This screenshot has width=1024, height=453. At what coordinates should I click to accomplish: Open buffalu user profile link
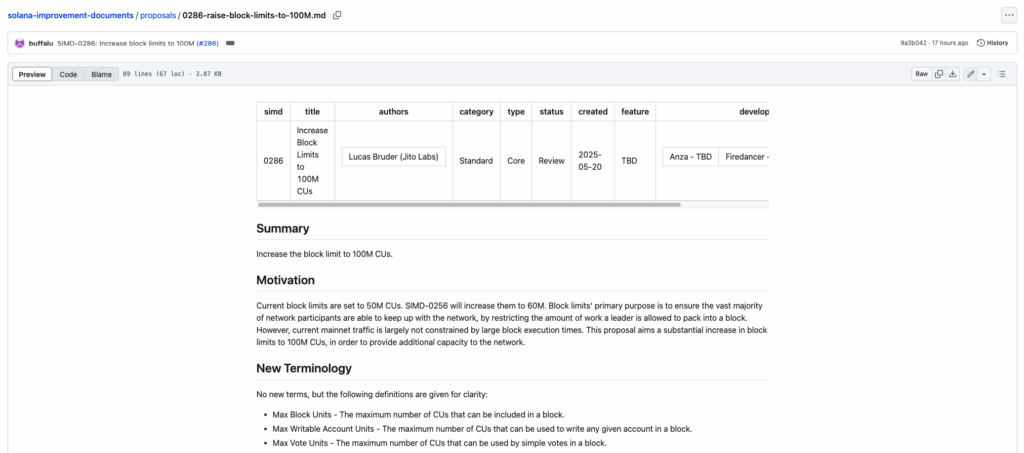pyautogui.click(x=41, y=43)
